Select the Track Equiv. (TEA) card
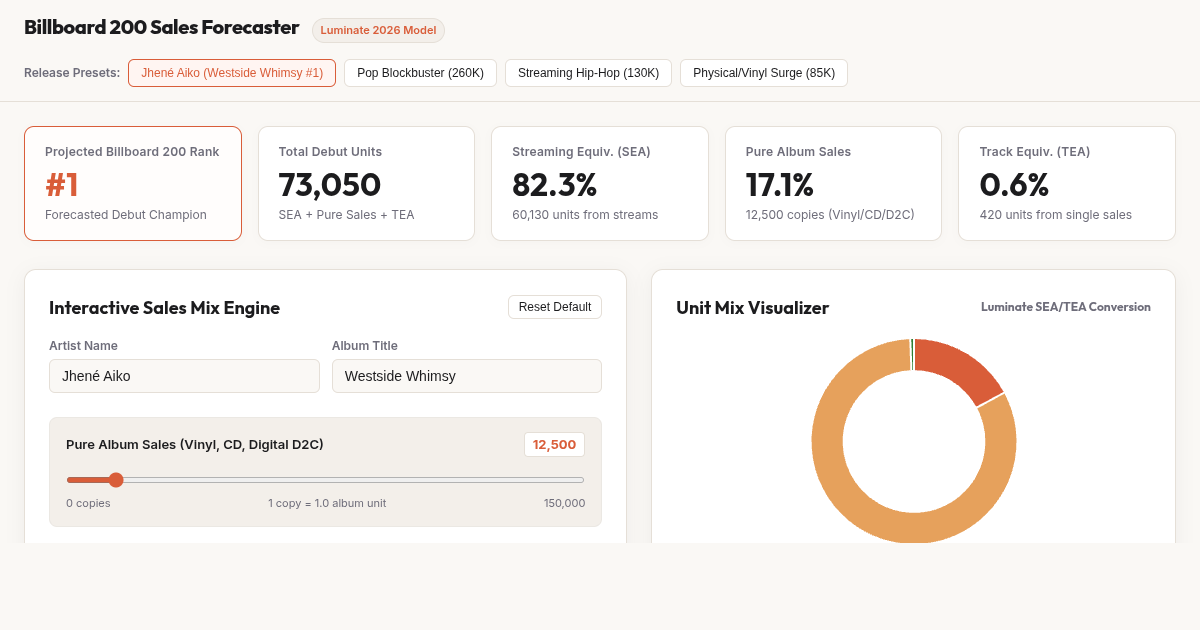This screenshot has width=1200, height=630. [1067, 183]
